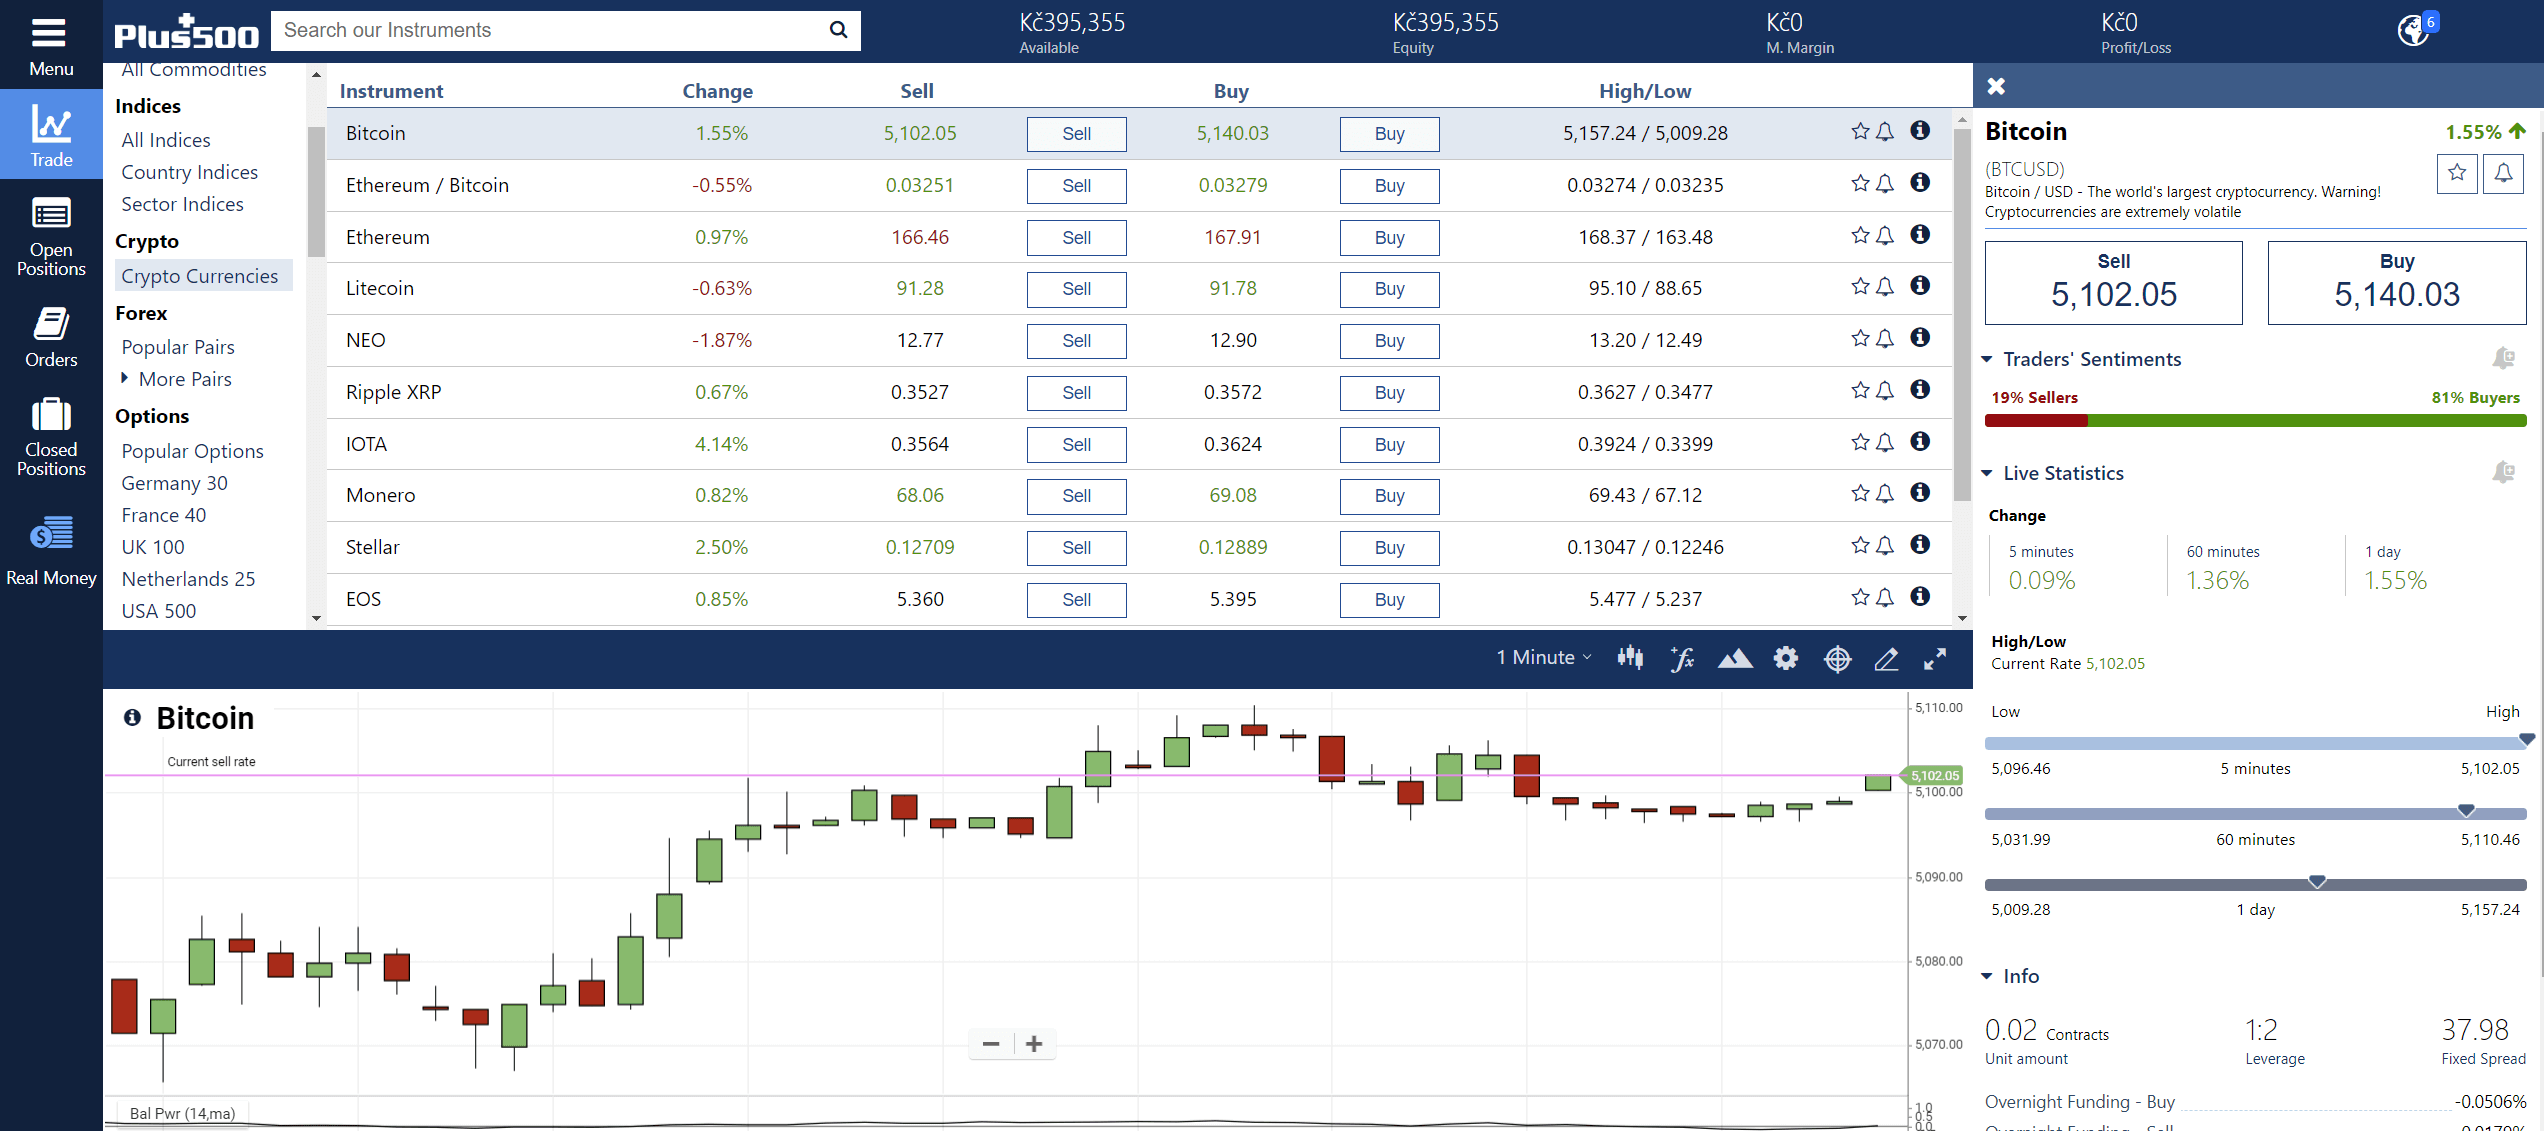Sort by the Change column header
Image resolution: width=2544 pixels, height=1131 pixels.
coord(717,91)
